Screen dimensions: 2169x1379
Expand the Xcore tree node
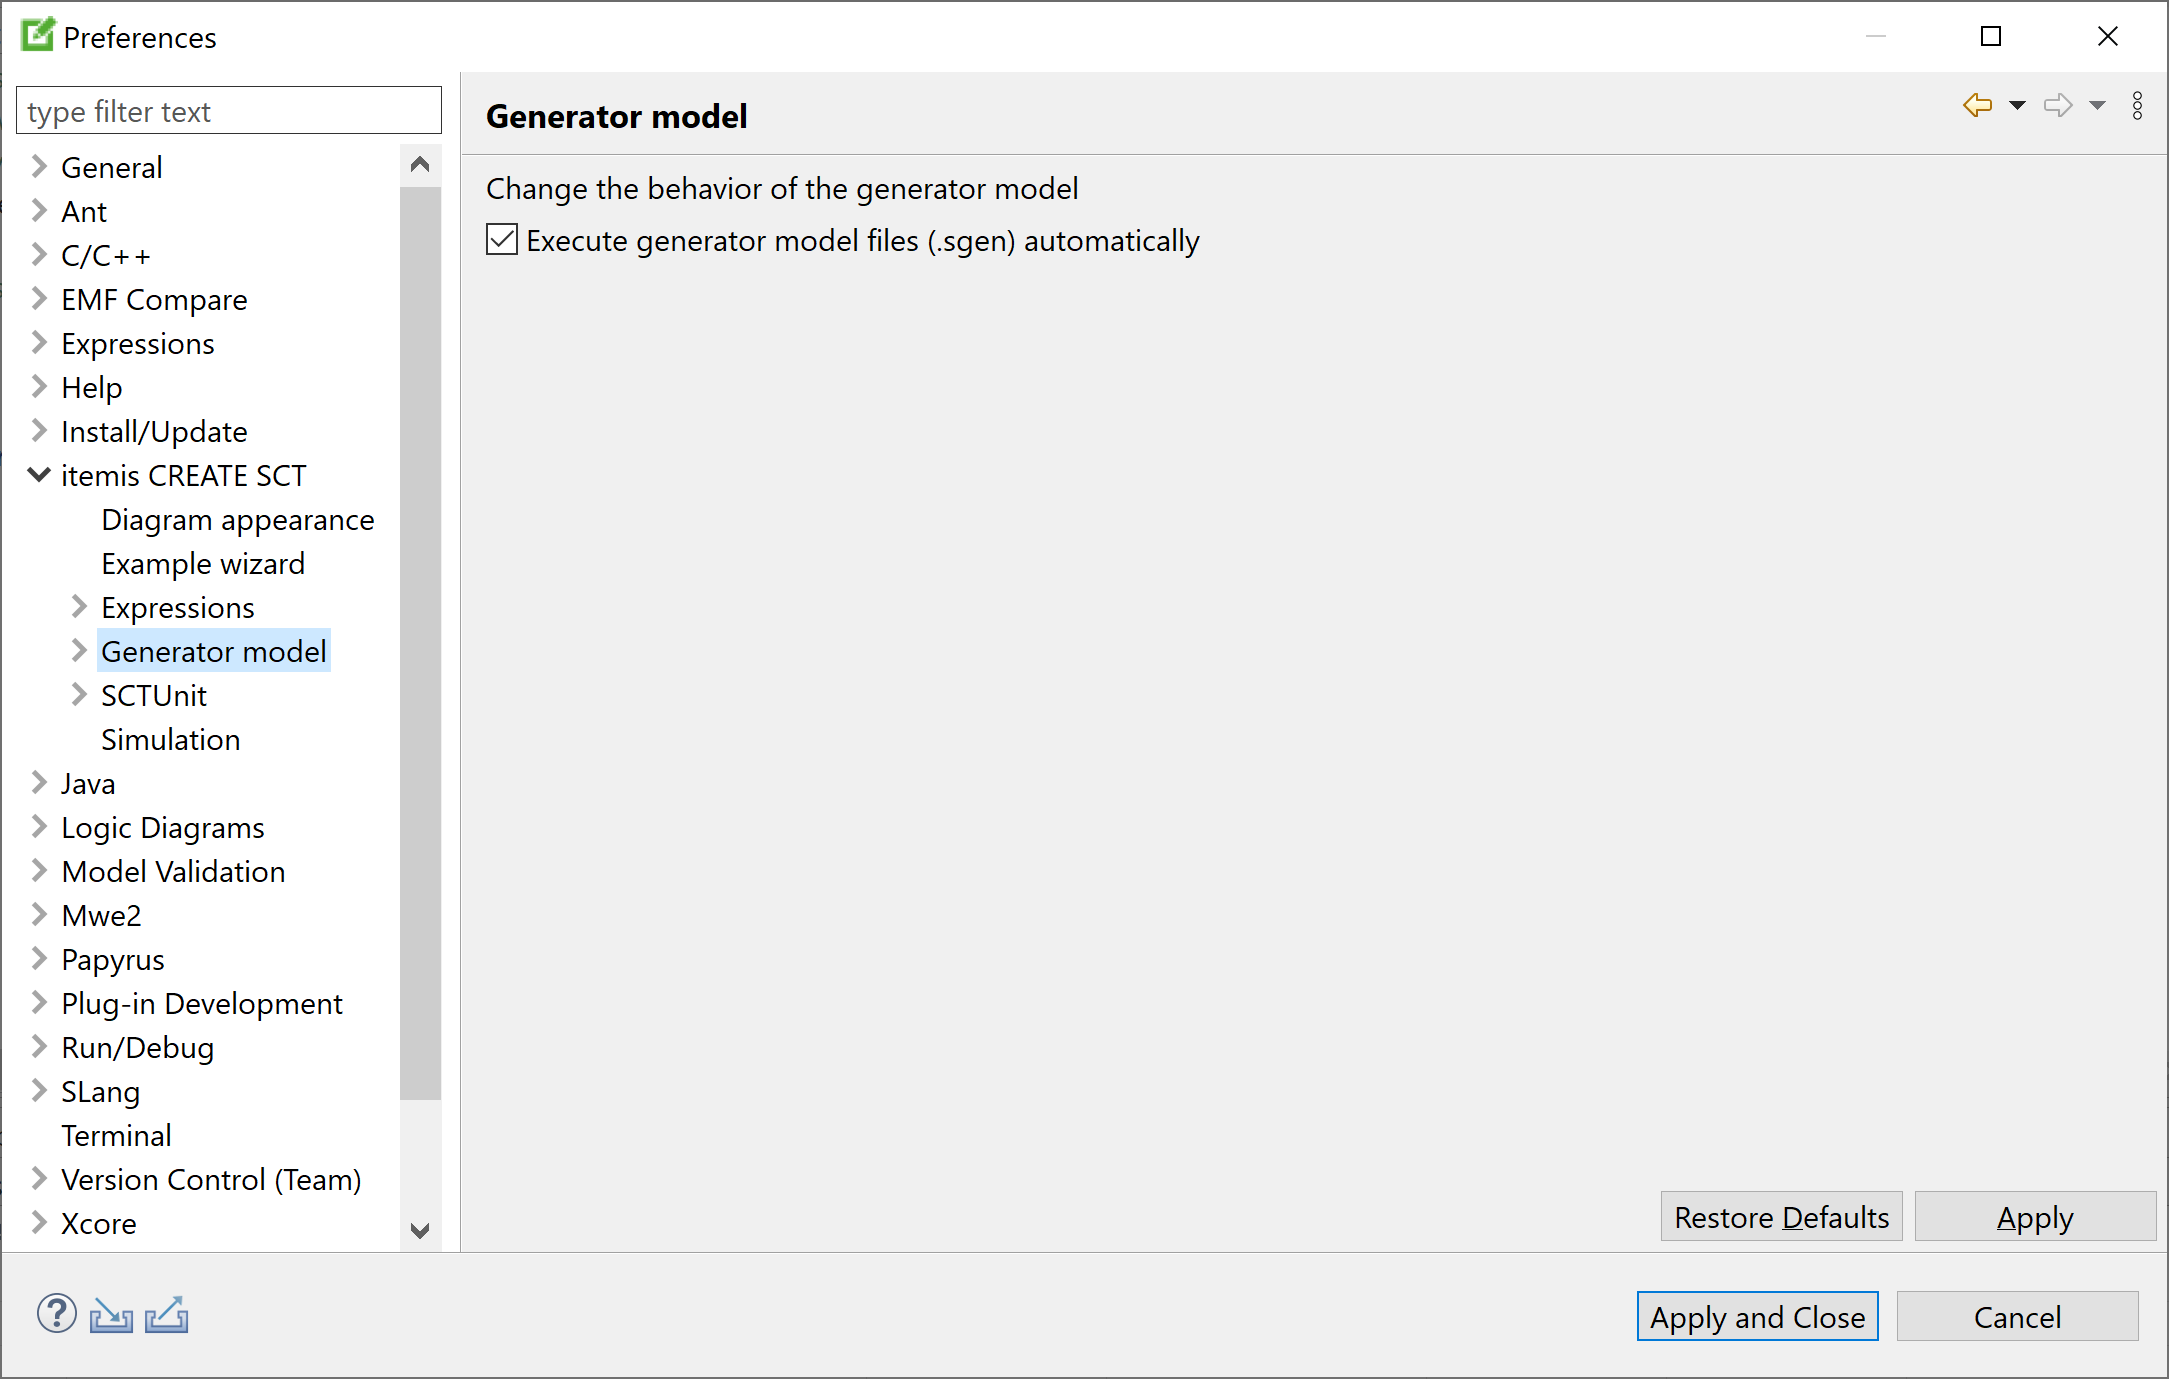(x=39, y=1222)
